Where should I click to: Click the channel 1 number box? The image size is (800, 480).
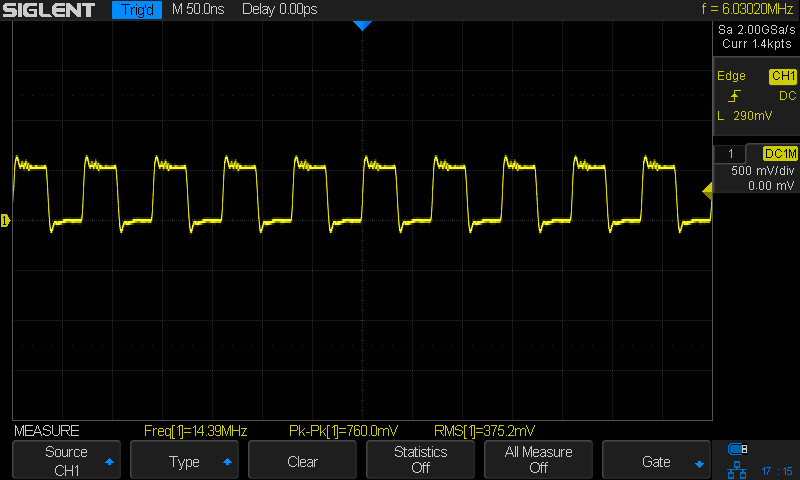coord(731,153)
